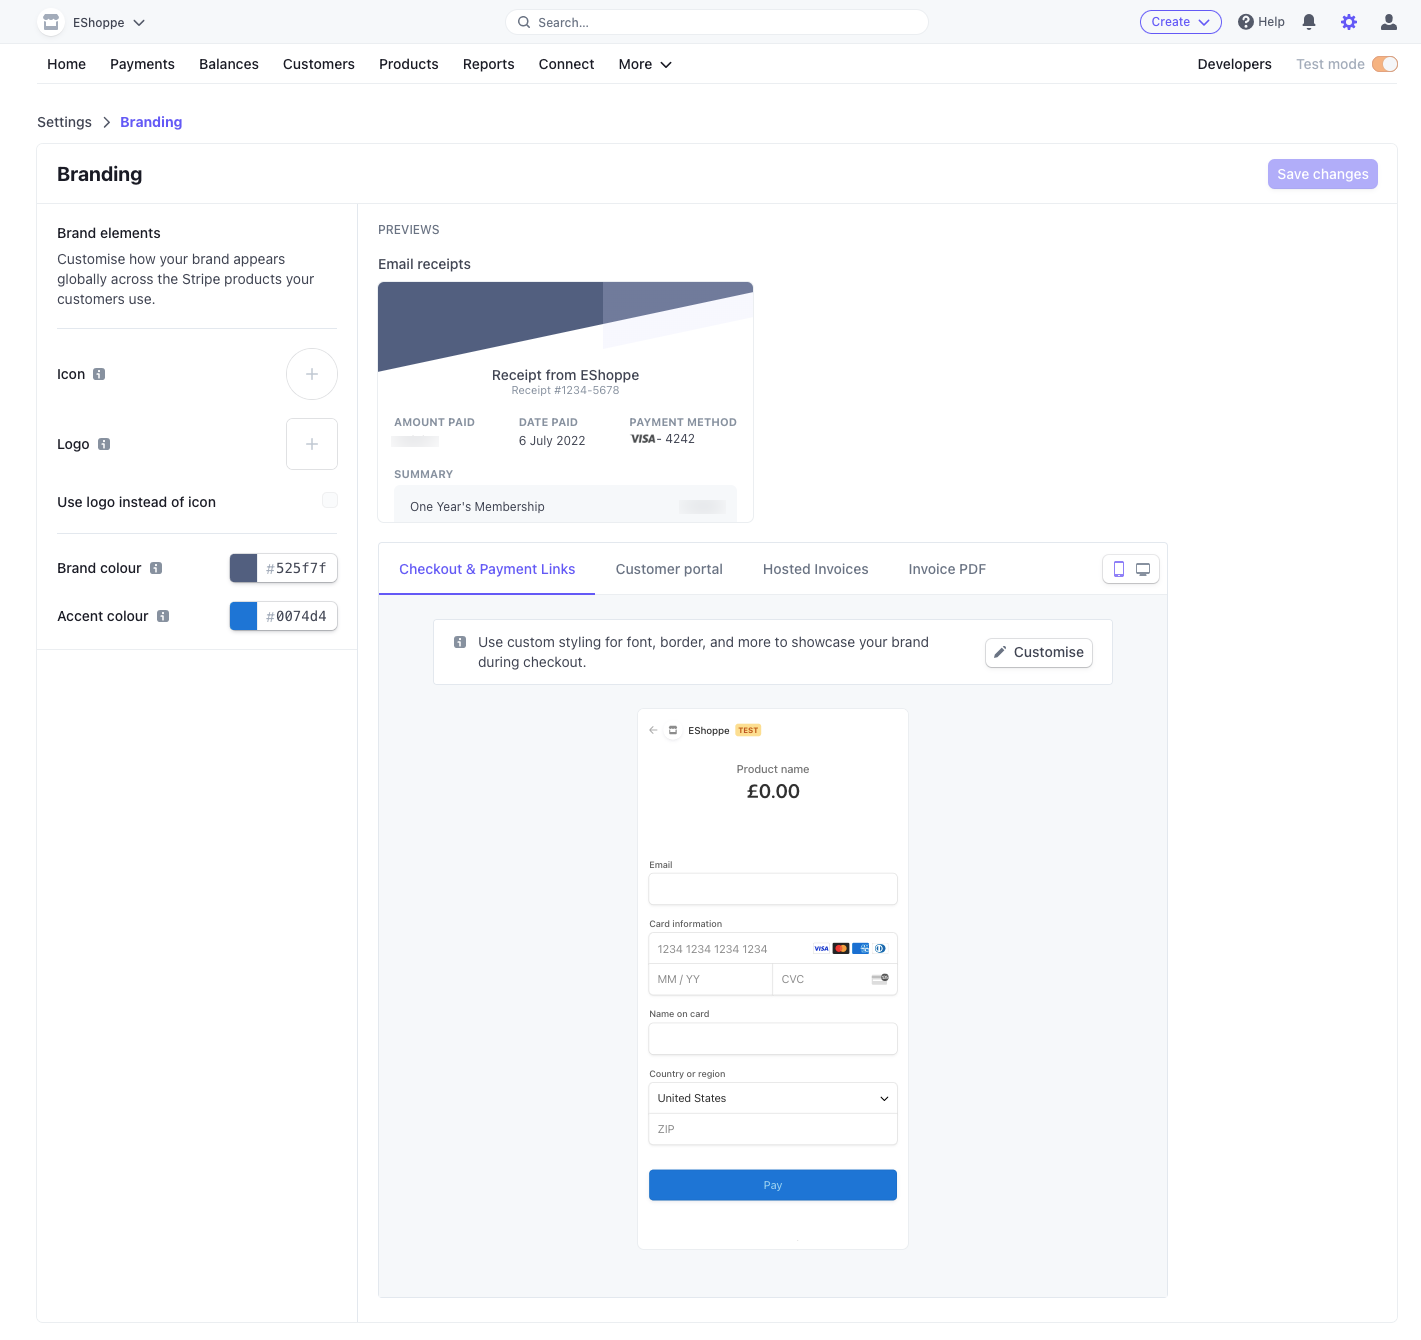Click the Branding breadcrumb link

[x=151, y=122]
